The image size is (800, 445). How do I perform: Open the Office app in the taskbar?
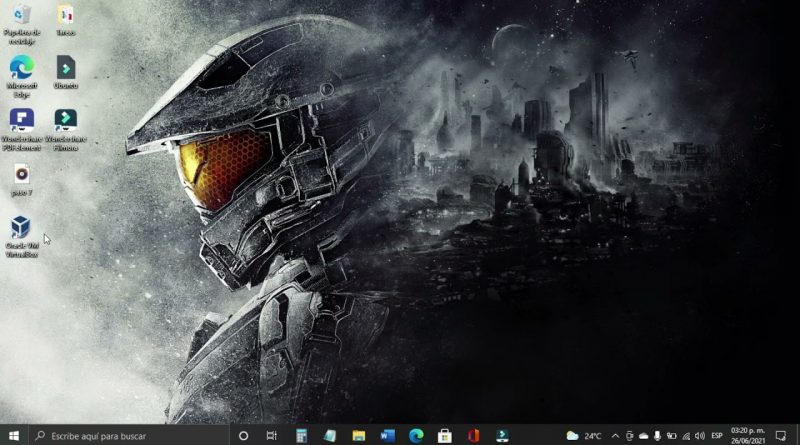(x=473, y=435)
